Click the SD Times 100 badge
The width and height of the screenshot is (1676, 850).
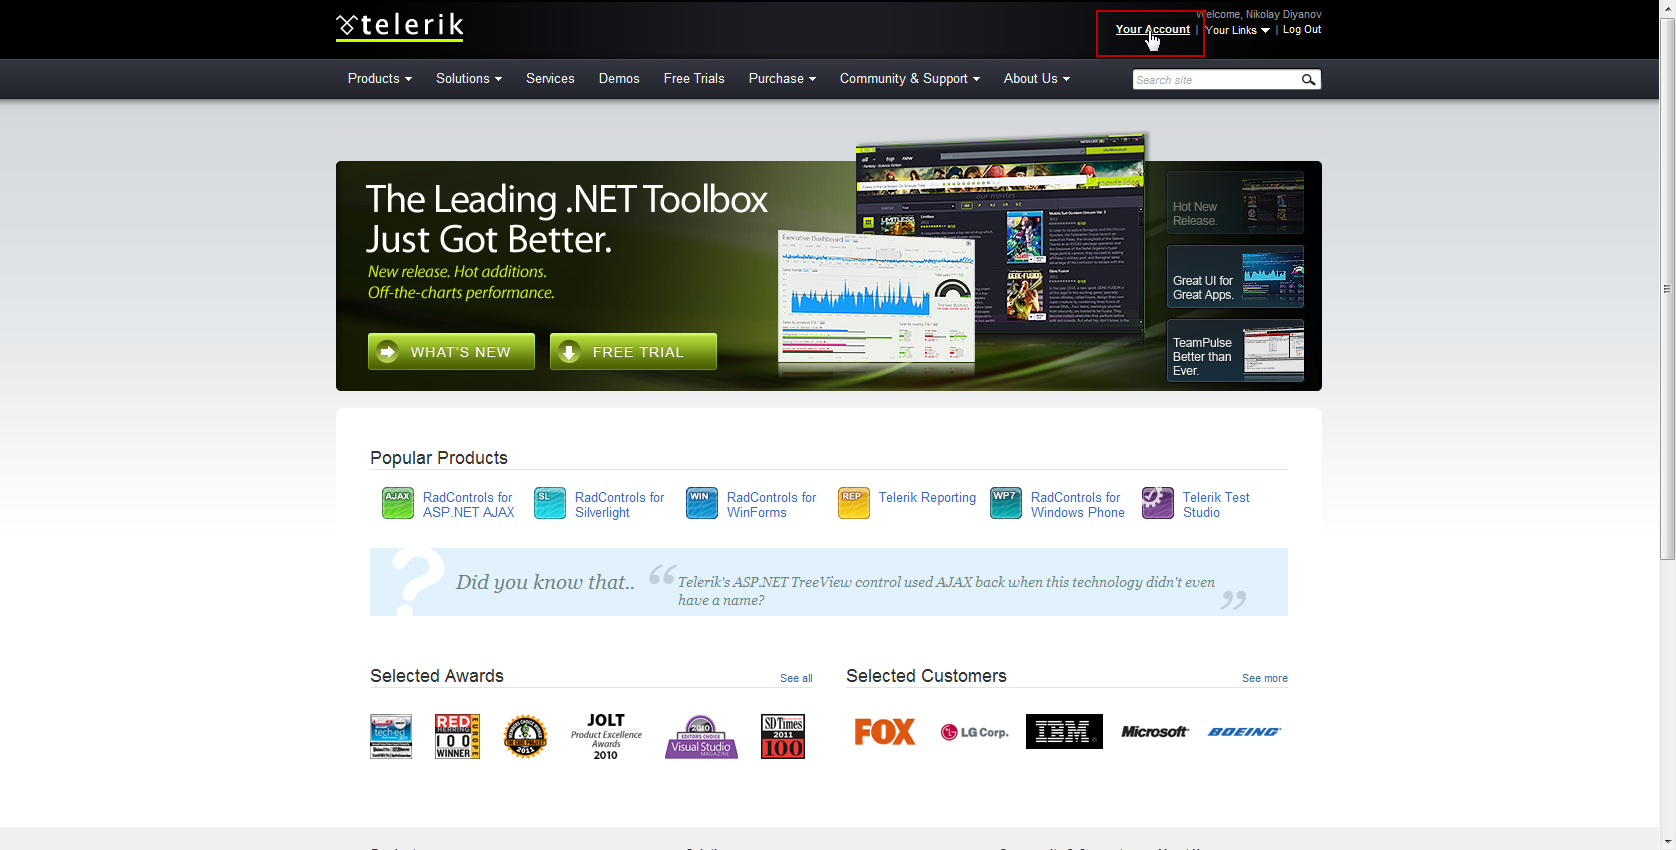(783, 736)
